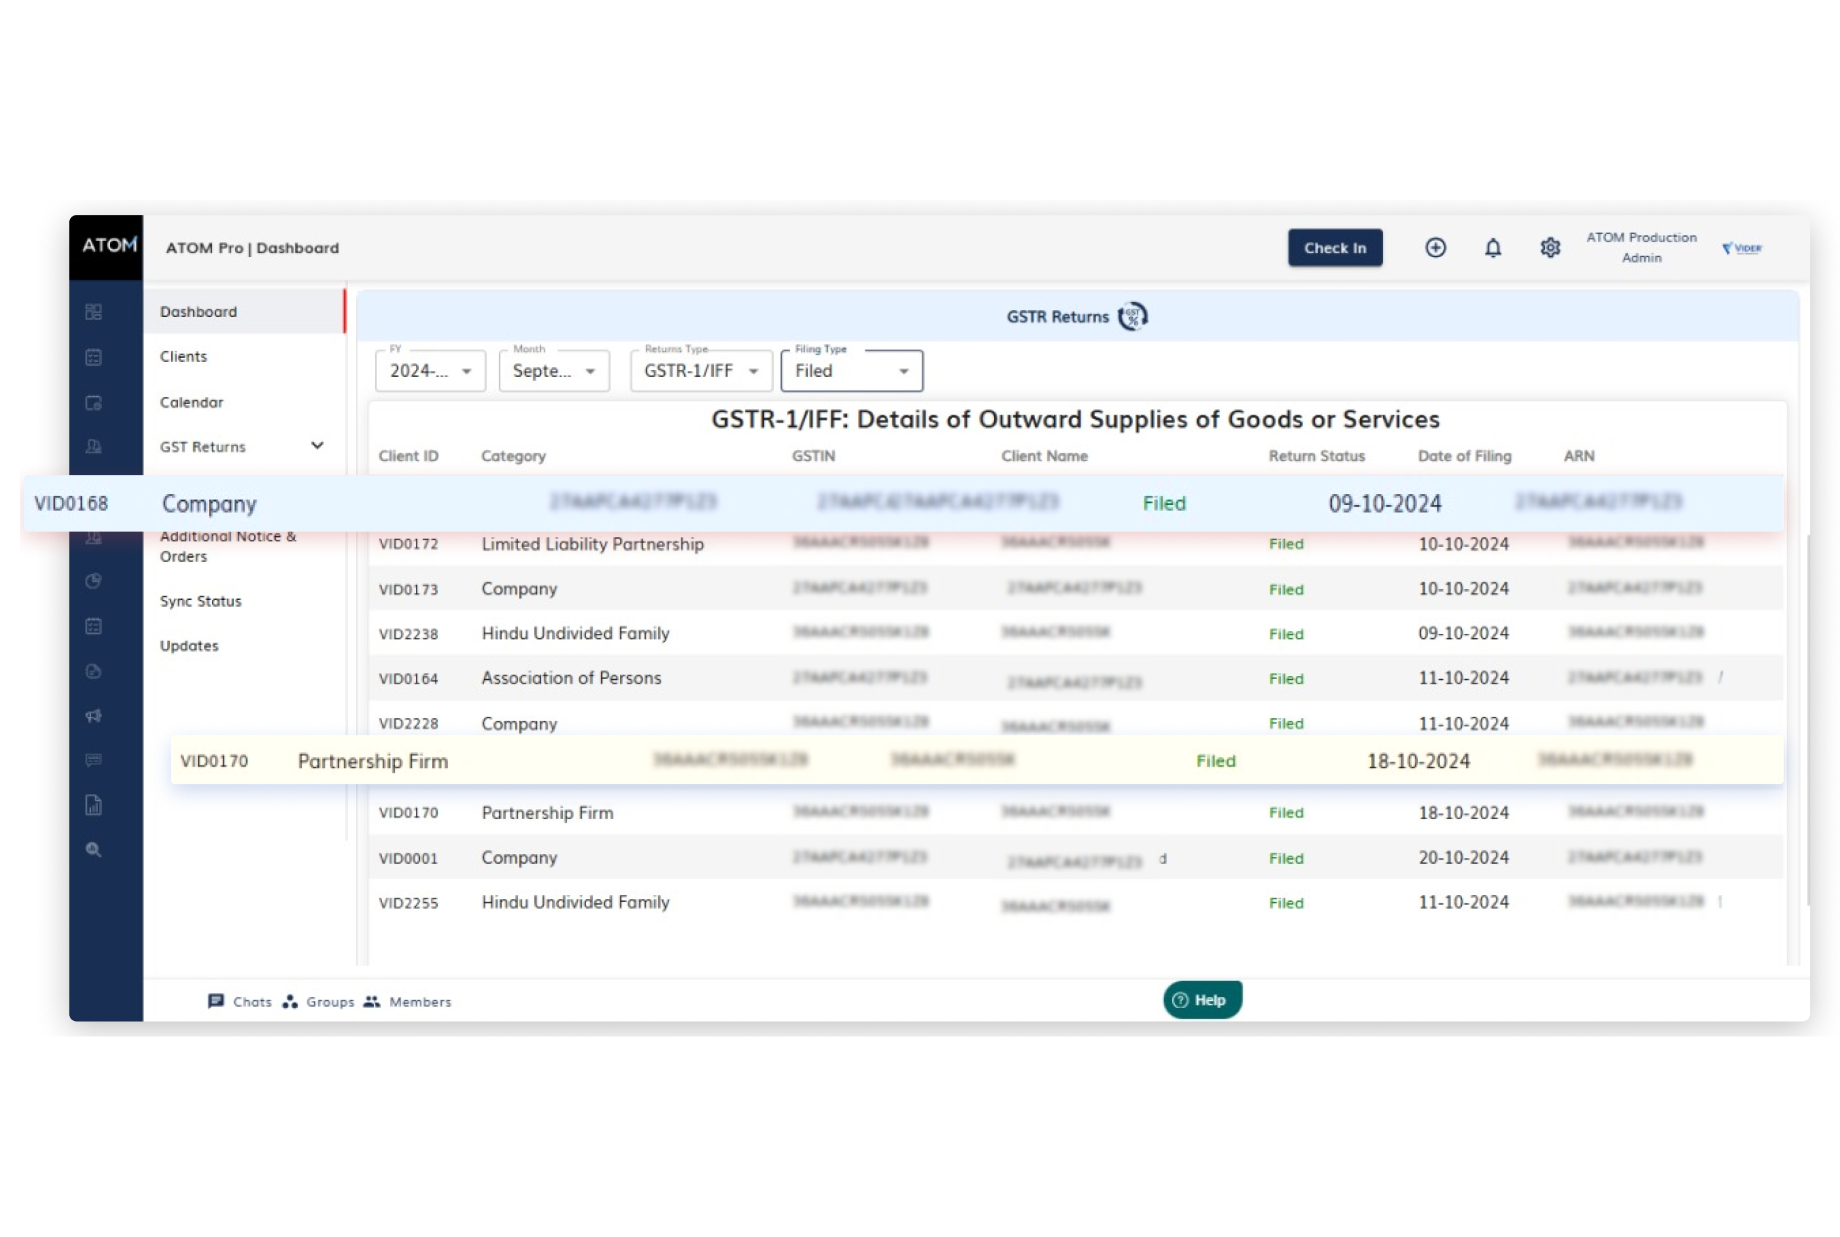Click the Members people icon
Image resolution: width=1840 pixels, height=1237 pixels.
(372, 1001)
